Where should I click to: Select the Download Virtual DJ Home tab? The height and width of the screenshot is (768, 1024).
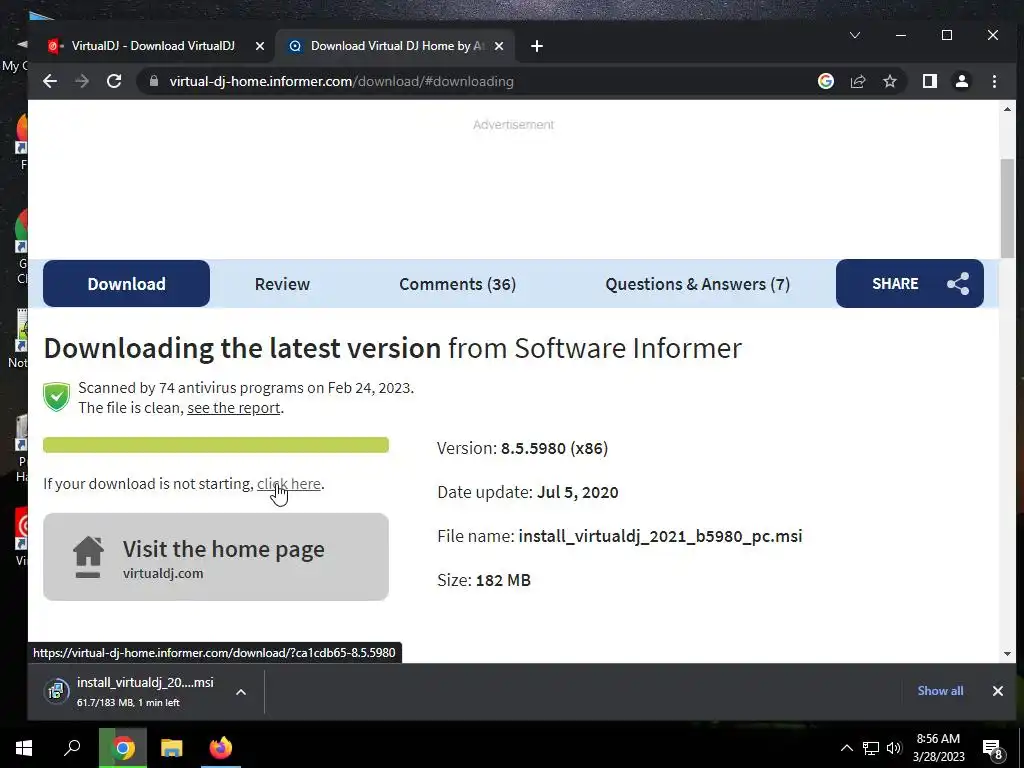click(x=395, y=46)
